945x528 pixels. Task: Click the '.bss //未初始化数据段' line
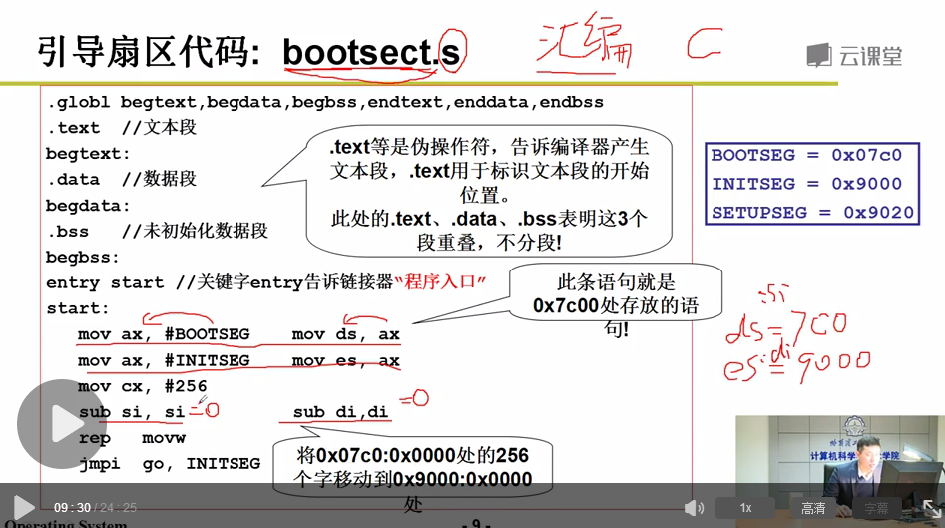click(157, 231)
